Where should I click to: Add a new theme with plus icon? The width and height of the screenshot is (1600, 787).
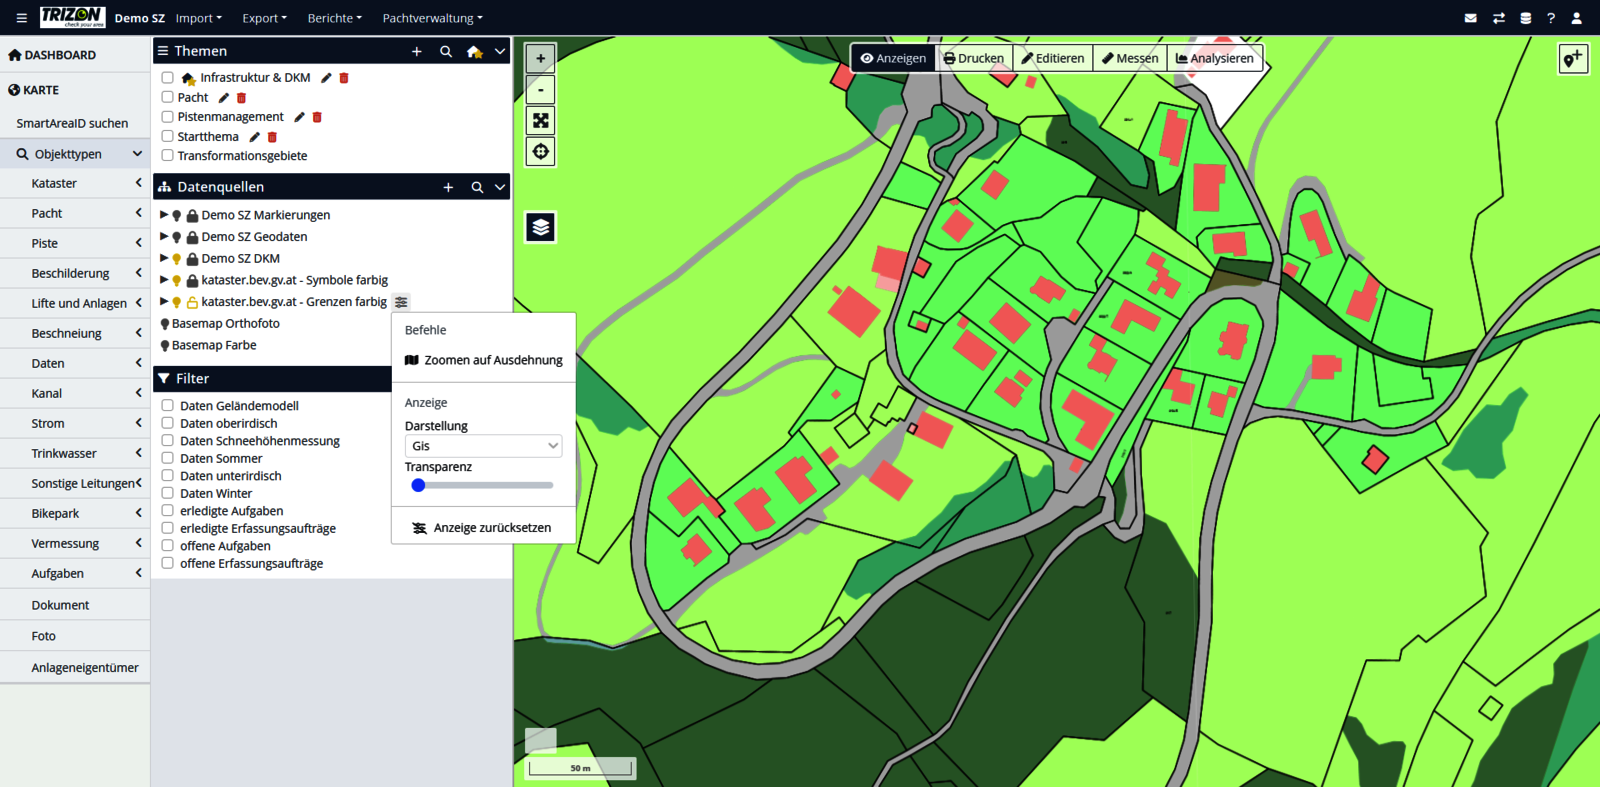click(x=416, y=51)
